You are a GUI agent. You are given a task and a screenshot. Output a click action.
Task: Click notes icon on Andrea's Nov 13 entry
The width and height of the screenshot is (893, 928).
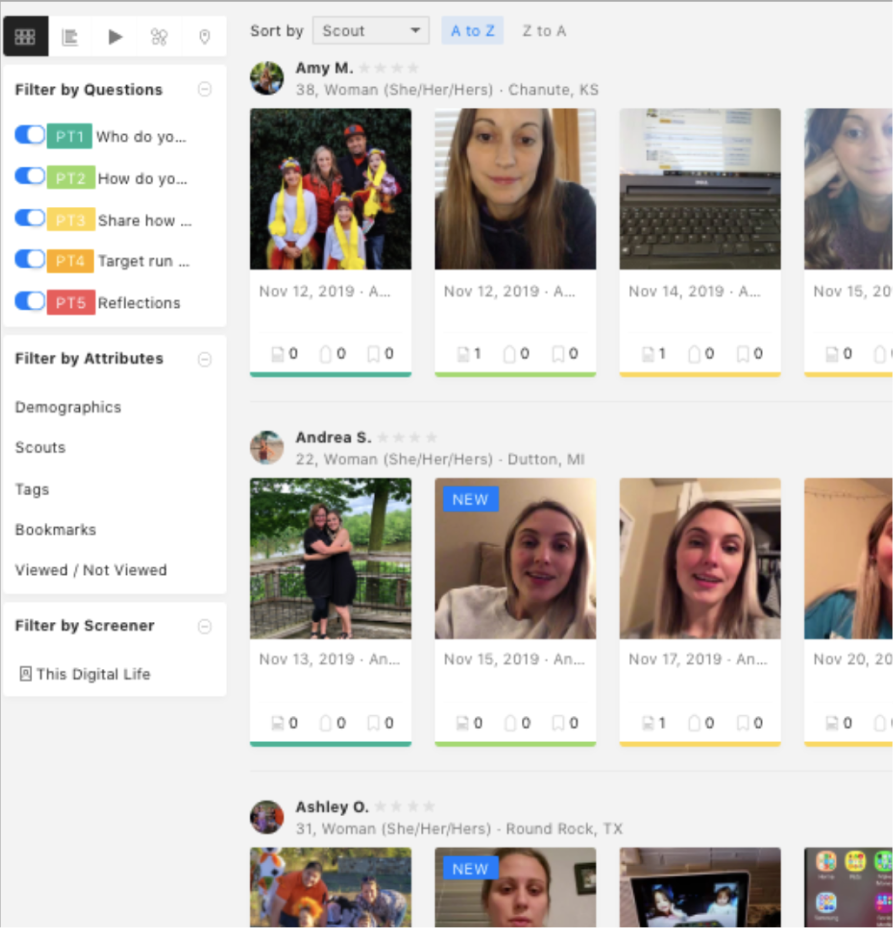coord(278,723)
